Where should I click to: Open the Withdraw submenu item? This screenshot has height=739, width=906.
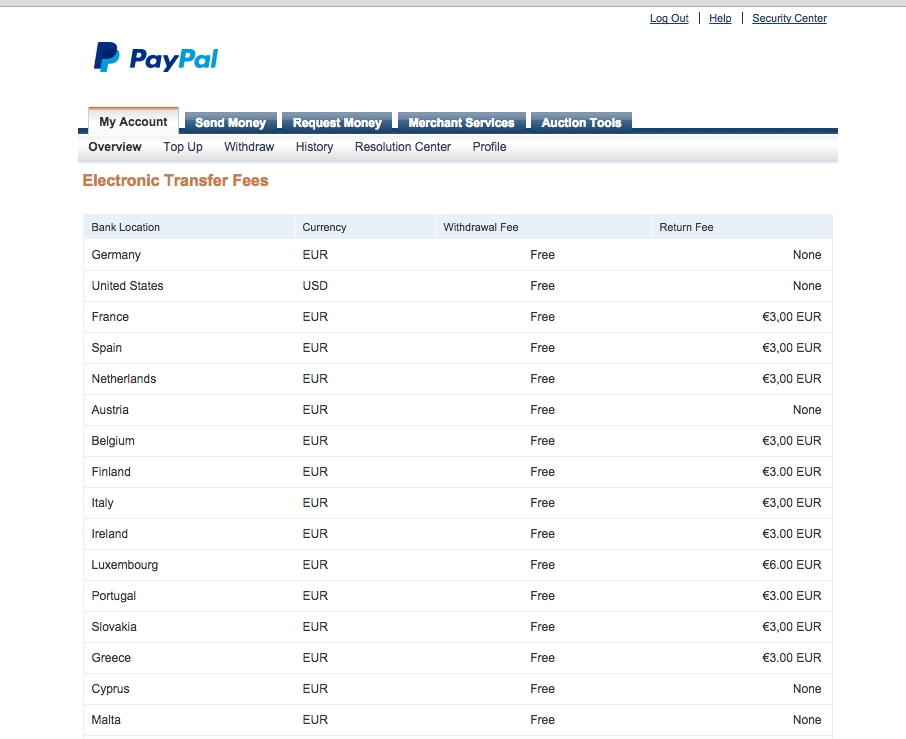click(x=249, y=147)
